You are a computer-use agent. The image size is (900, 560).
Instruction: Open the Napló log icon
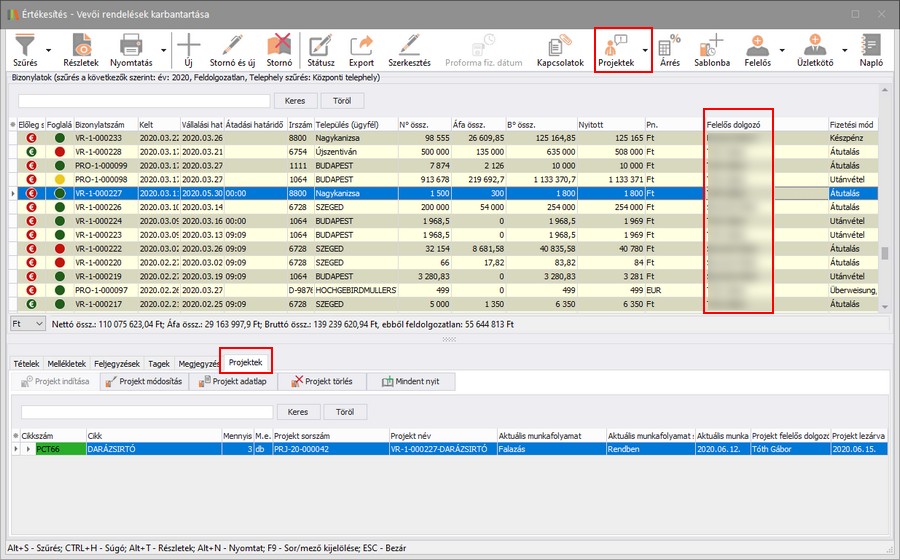(870, 50)
